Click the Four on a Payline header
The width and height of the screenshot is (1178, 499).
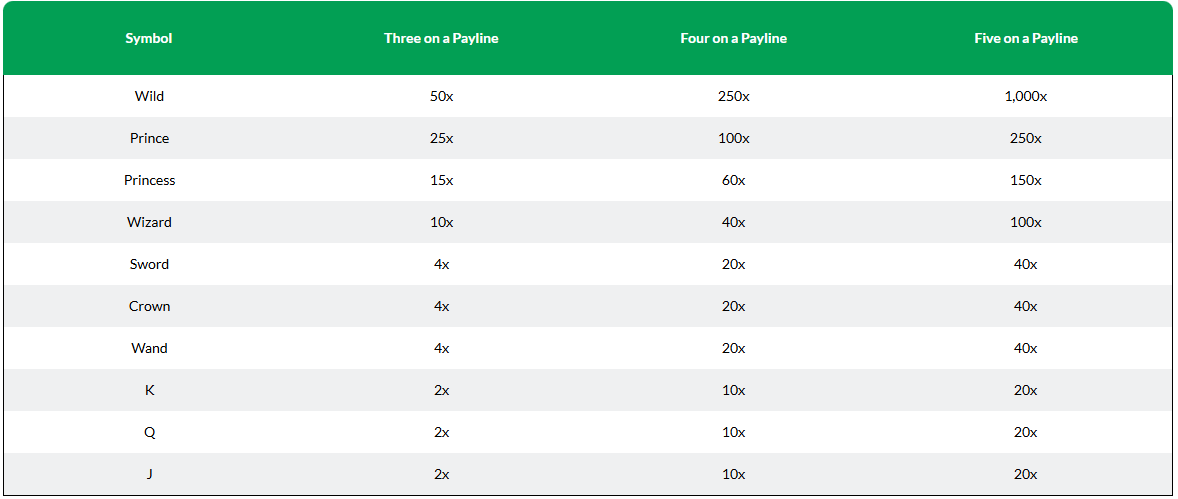[x=733, y=38]
